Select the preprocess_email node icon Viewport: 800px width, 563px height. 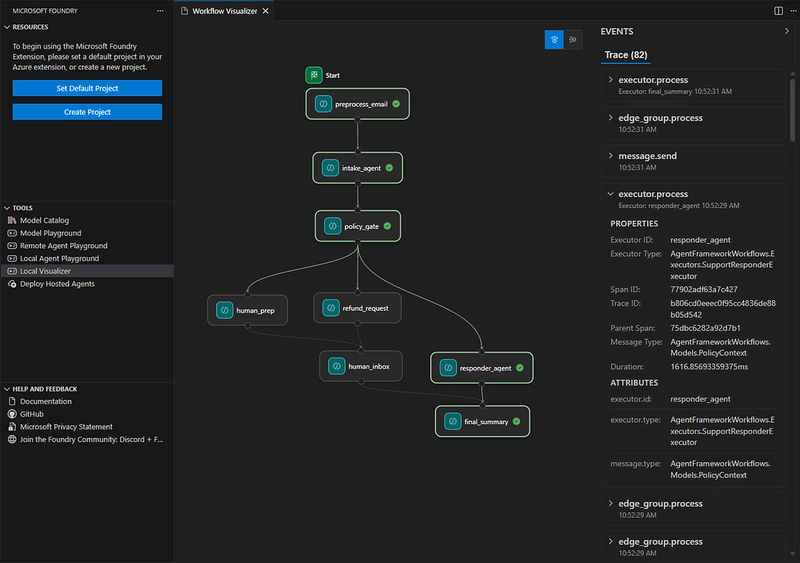[x=323, y=104]
